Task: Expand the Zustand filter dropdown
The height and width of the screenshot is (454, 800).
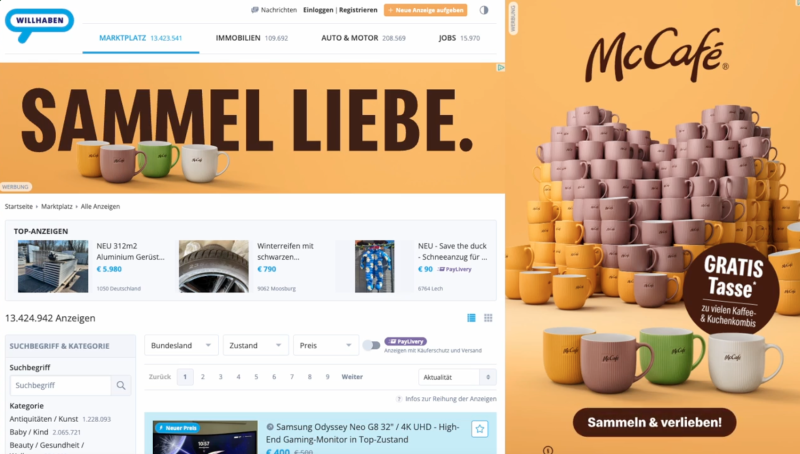Action: pyautogui.click(x=256, y=345)
